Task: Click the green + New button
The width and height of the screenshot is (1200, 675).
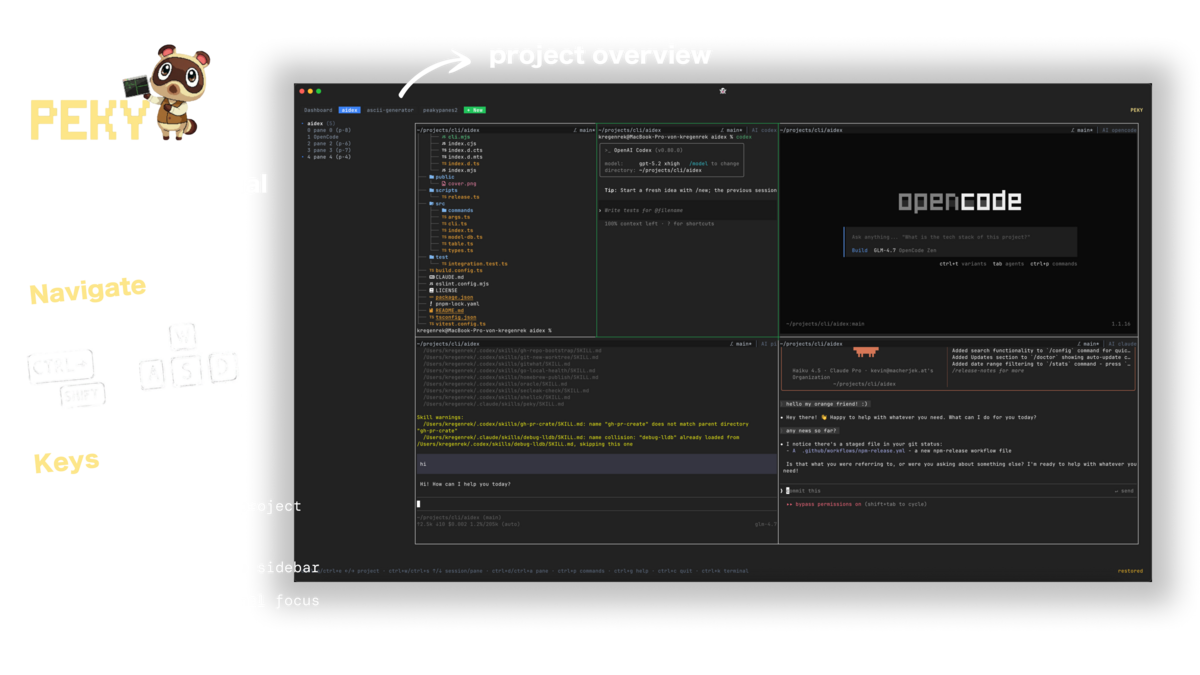Action: click(x=475, y=110)
